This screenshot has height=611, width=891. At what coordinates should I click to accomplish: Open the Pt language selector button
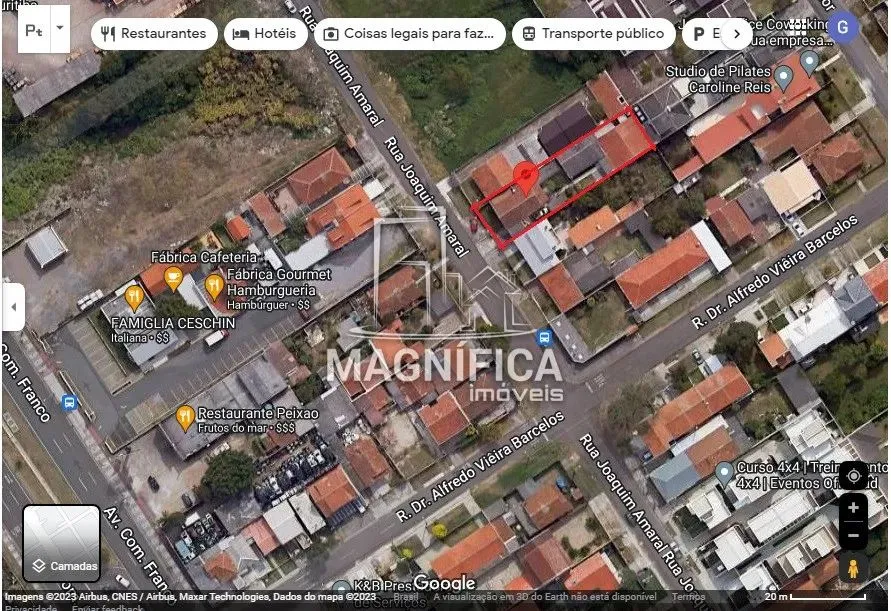[34, 30]
